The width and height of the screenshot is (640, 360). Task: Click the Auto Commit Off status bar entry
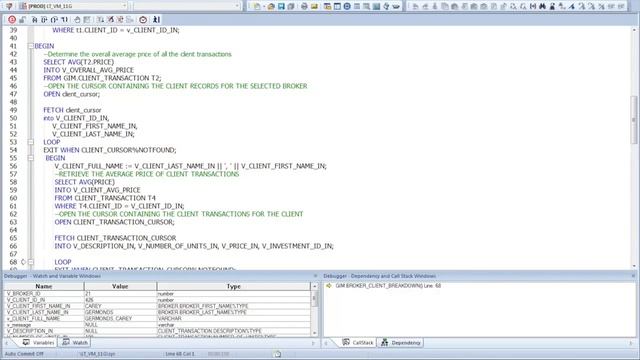point(24,354)
